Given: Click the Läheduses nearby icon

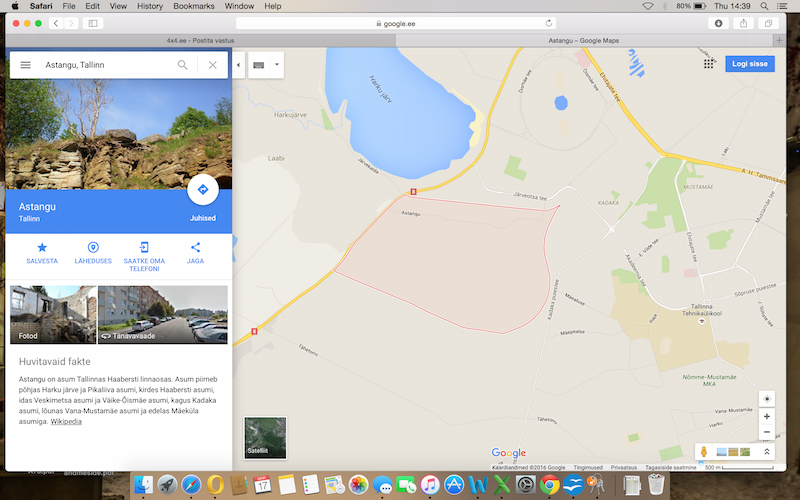Looking at the screenshot, I should point(93,248).
